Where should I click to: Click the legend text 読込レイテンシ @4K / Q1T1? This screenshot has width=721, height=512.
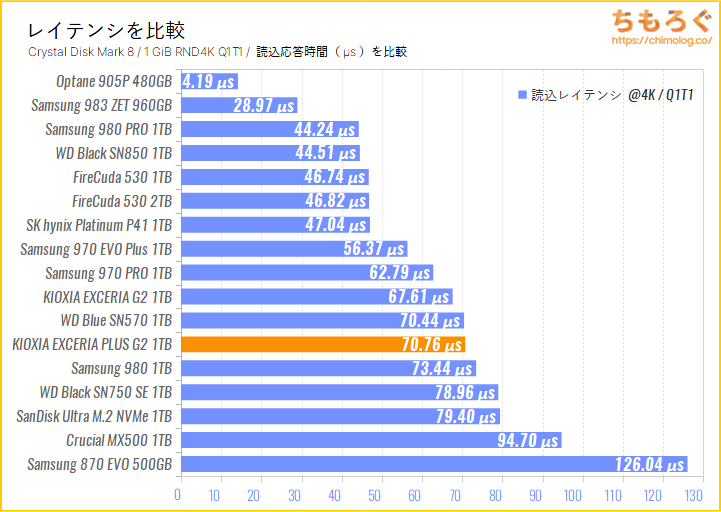[612, 95]
